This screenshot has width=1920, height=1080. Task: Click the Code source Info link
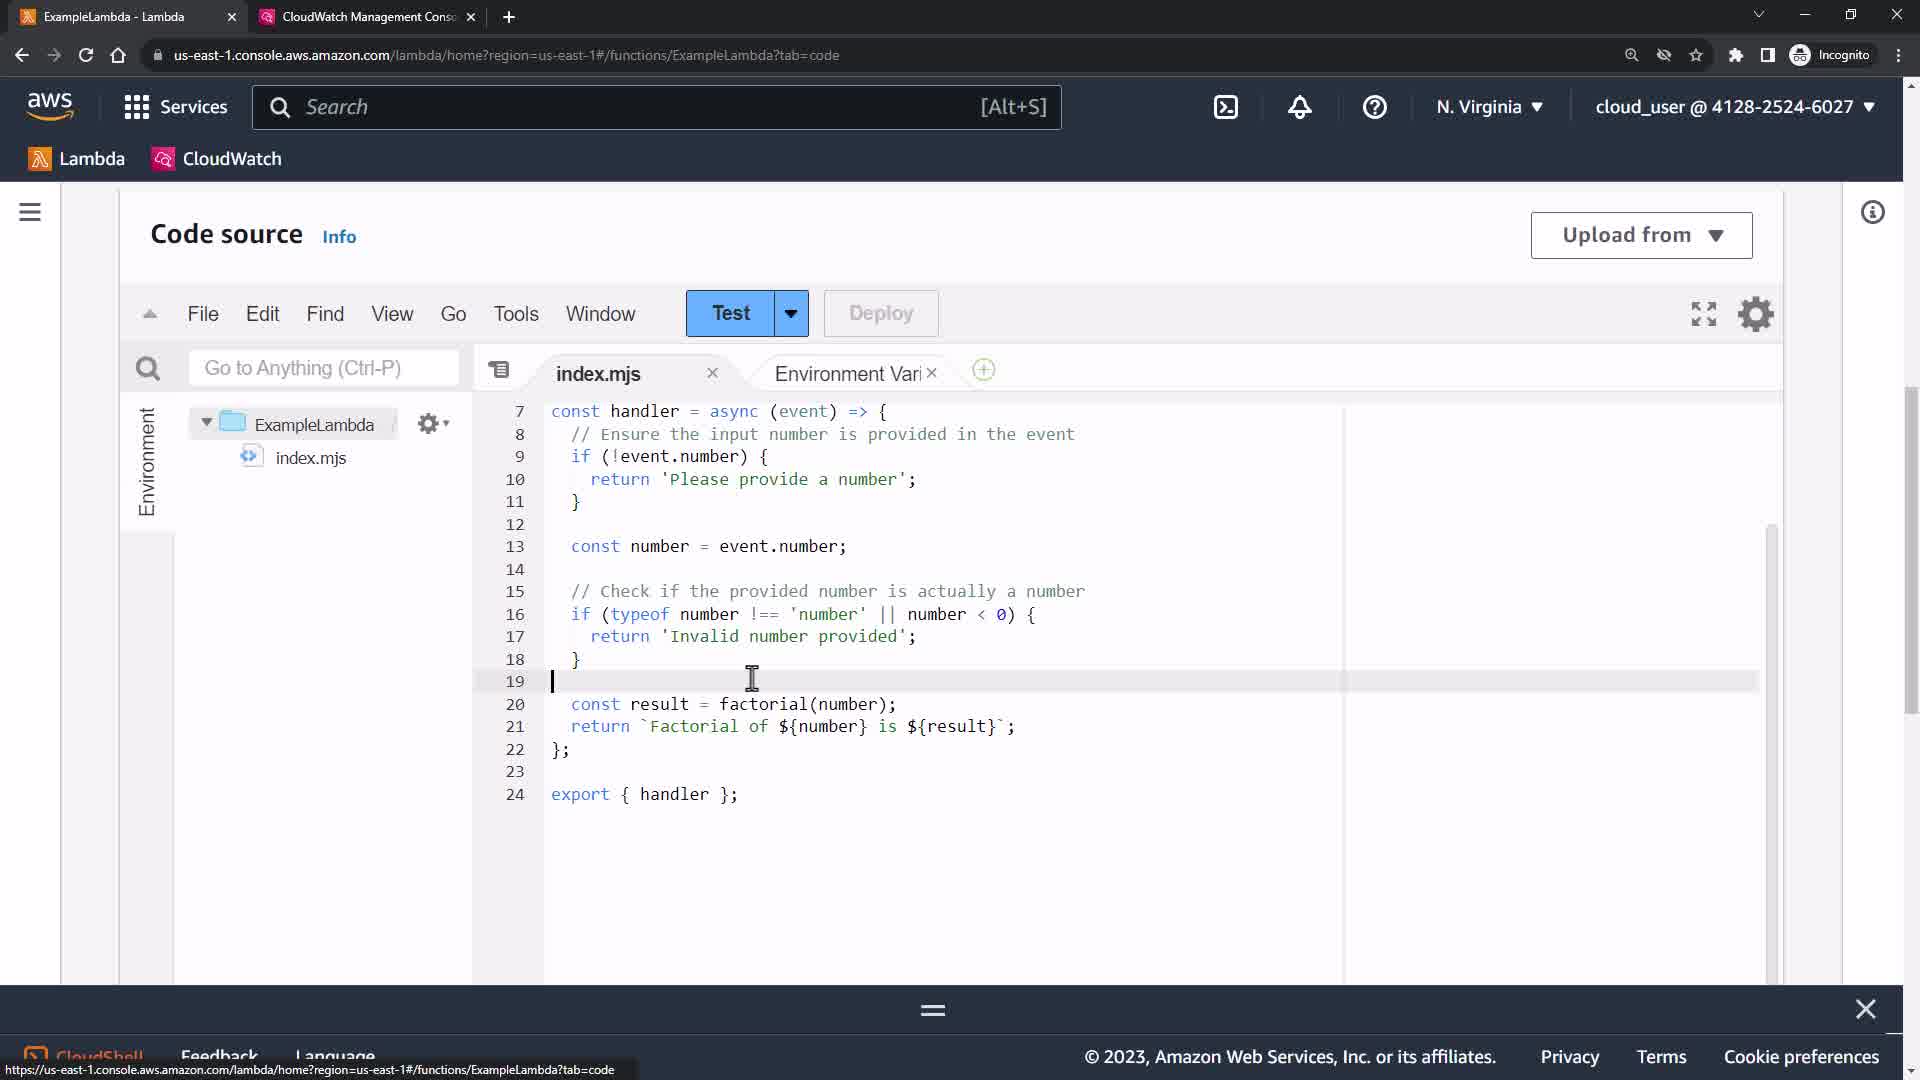coord(339,237)
